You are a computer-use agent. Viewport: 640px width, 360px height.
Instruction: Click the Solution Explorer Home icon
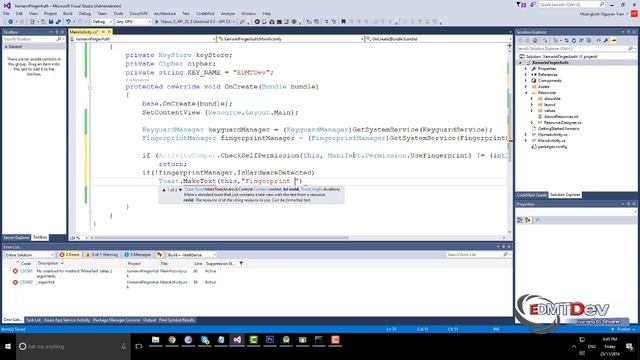(x=535, y=40)
